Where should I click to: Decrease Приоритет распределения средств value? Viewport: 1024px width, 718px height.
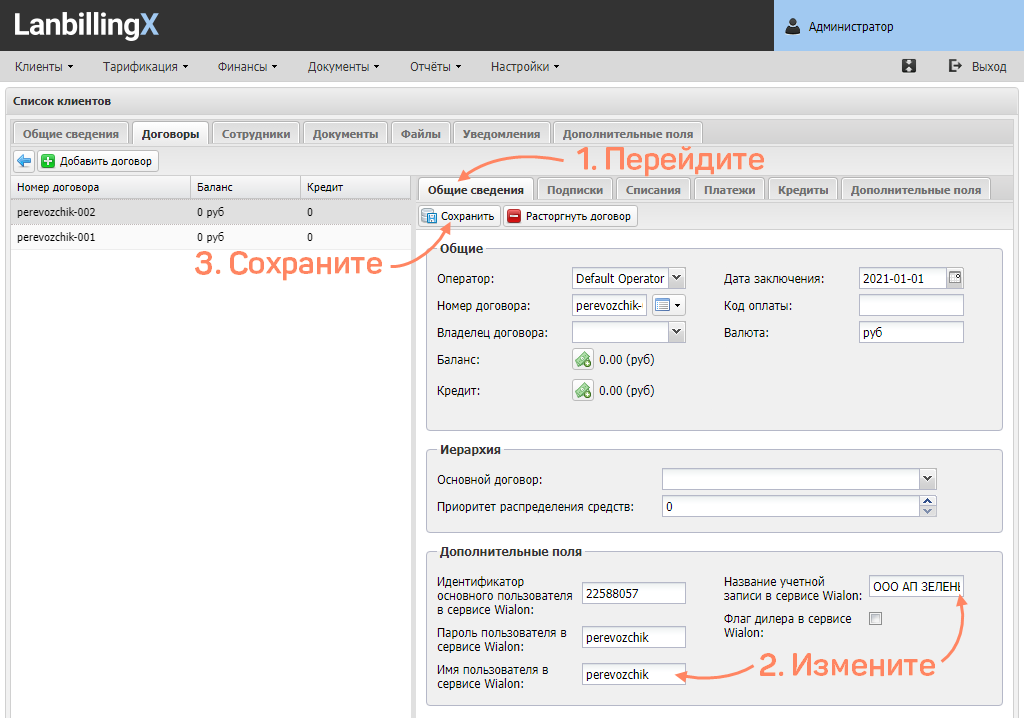pos(927,511)
